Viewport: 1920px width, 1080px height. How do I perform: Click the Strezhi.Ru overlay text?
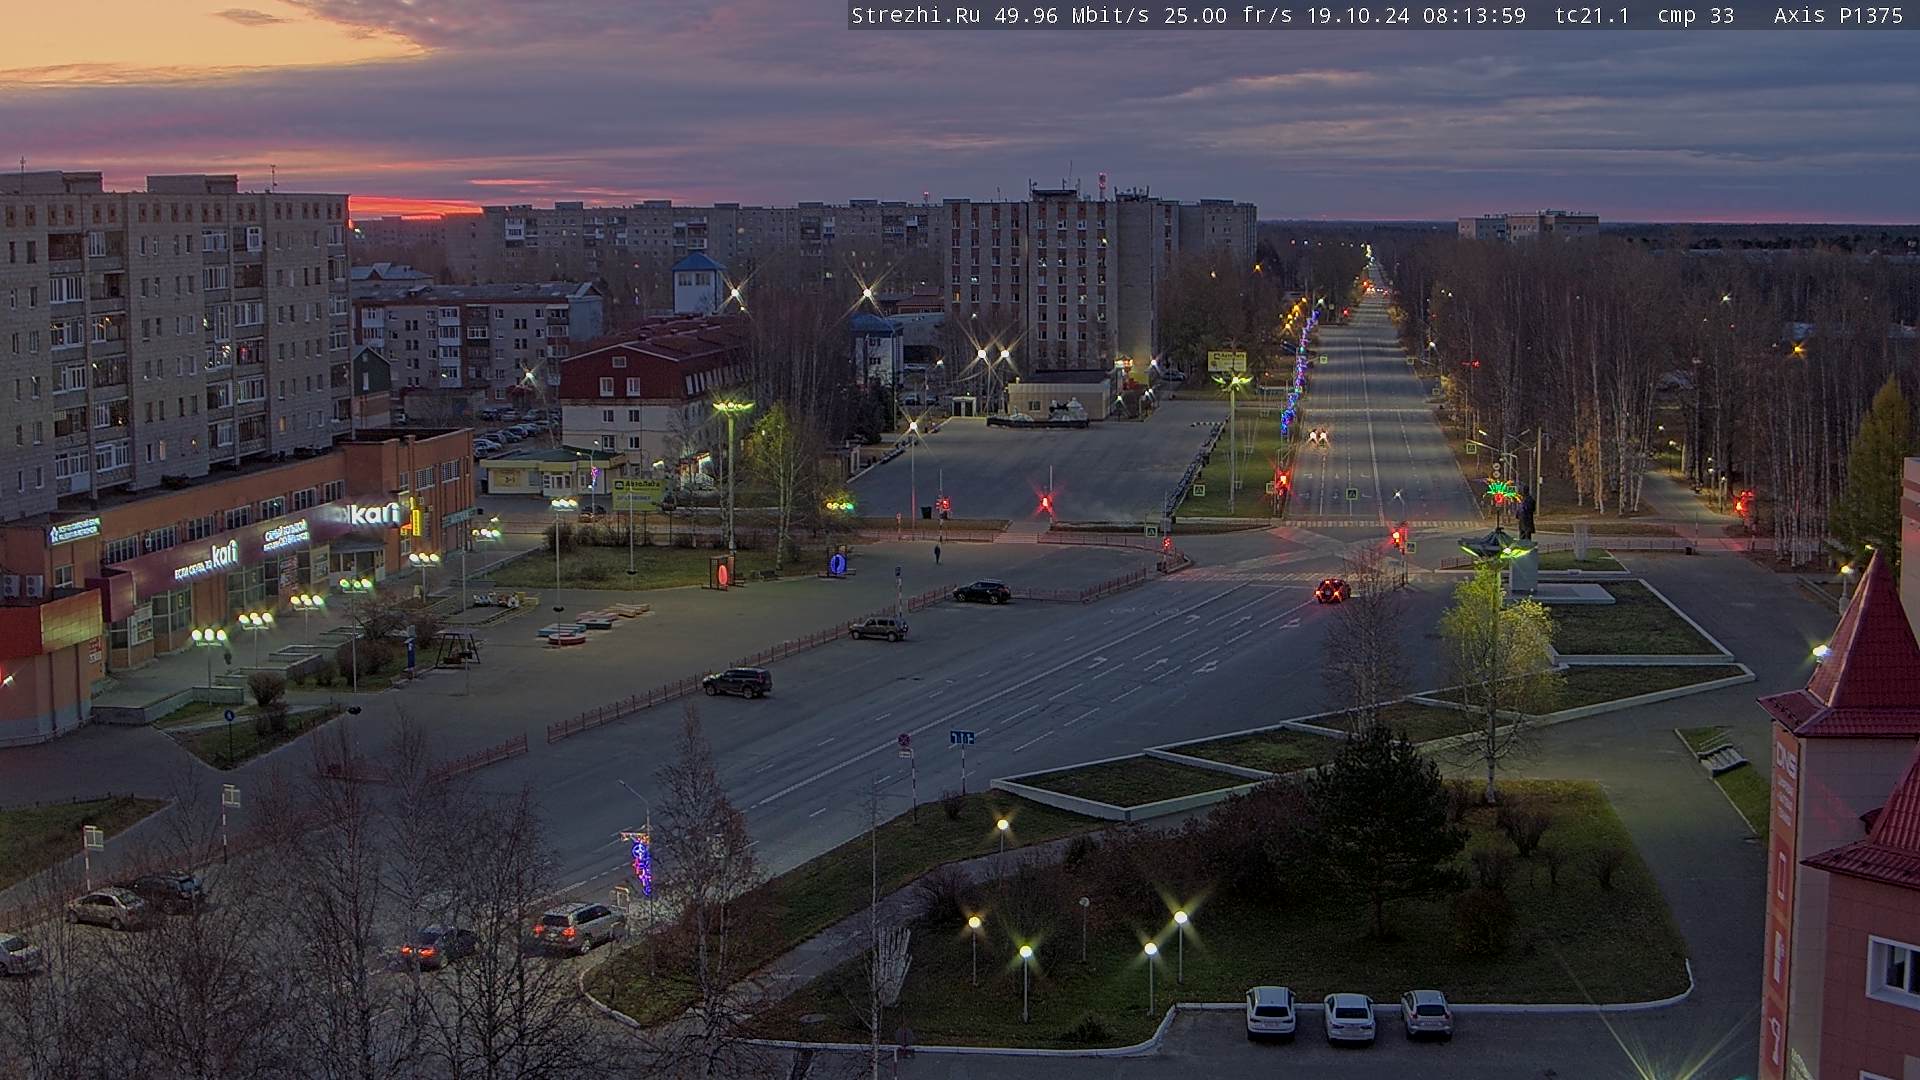coord(915,15)
